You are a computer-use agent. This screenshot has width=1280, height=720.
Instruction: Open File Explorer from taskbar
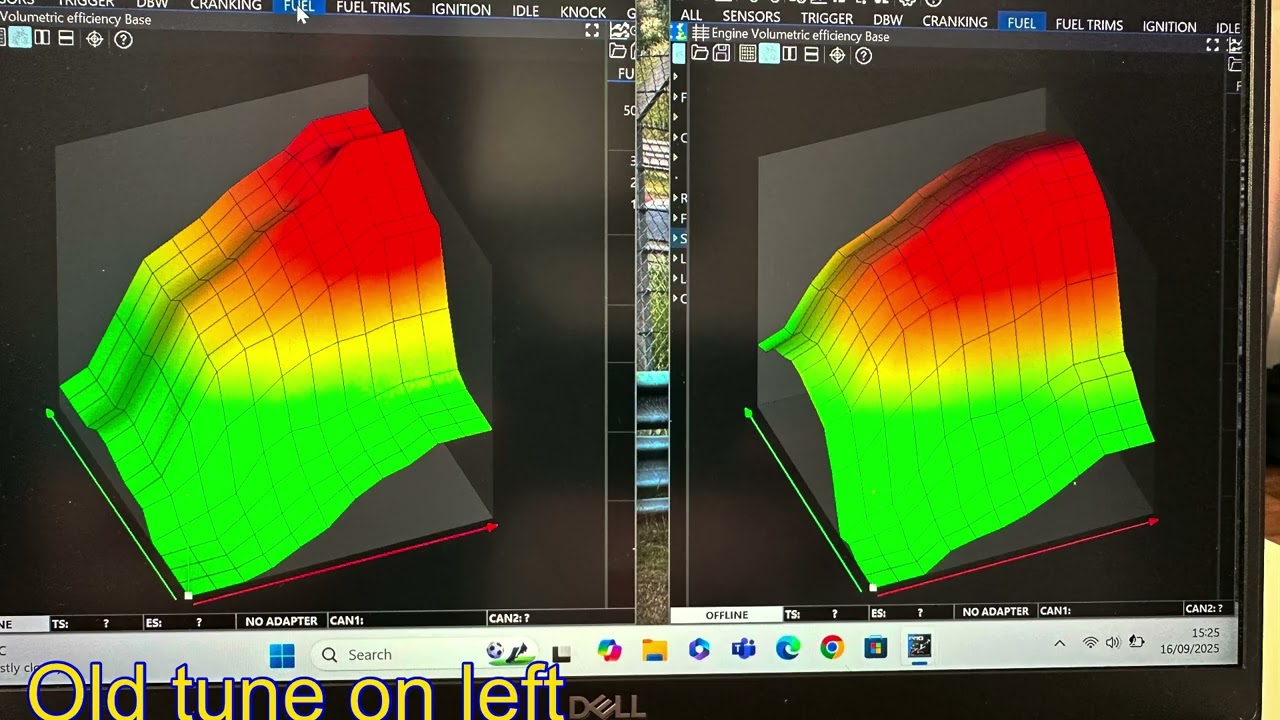[x=654, y=650]
